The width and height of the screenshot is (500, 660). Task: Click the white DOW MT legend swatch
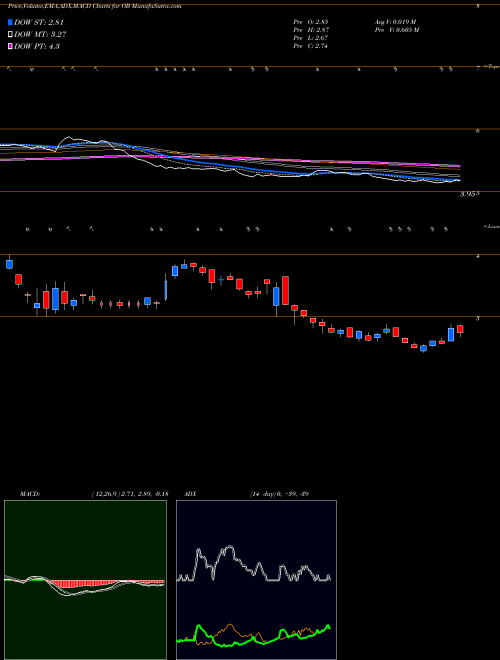[x=10, y=35]
